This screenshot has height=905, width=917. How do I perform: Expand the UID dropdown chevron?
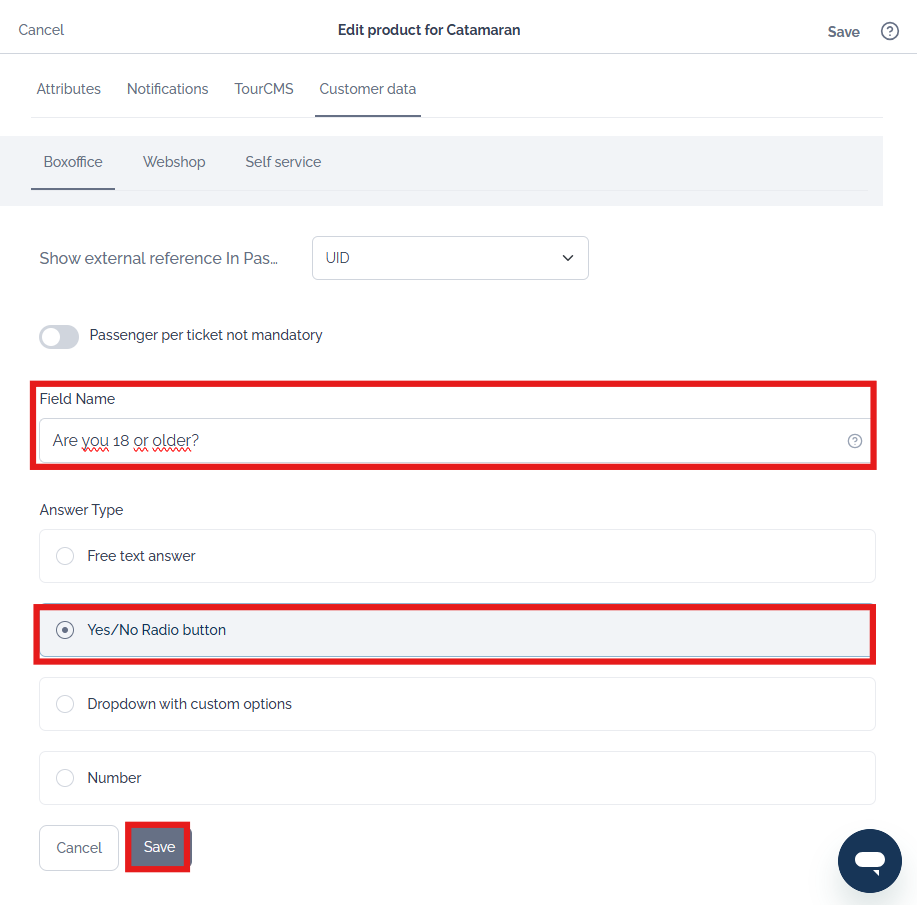(x=567, y=258)
